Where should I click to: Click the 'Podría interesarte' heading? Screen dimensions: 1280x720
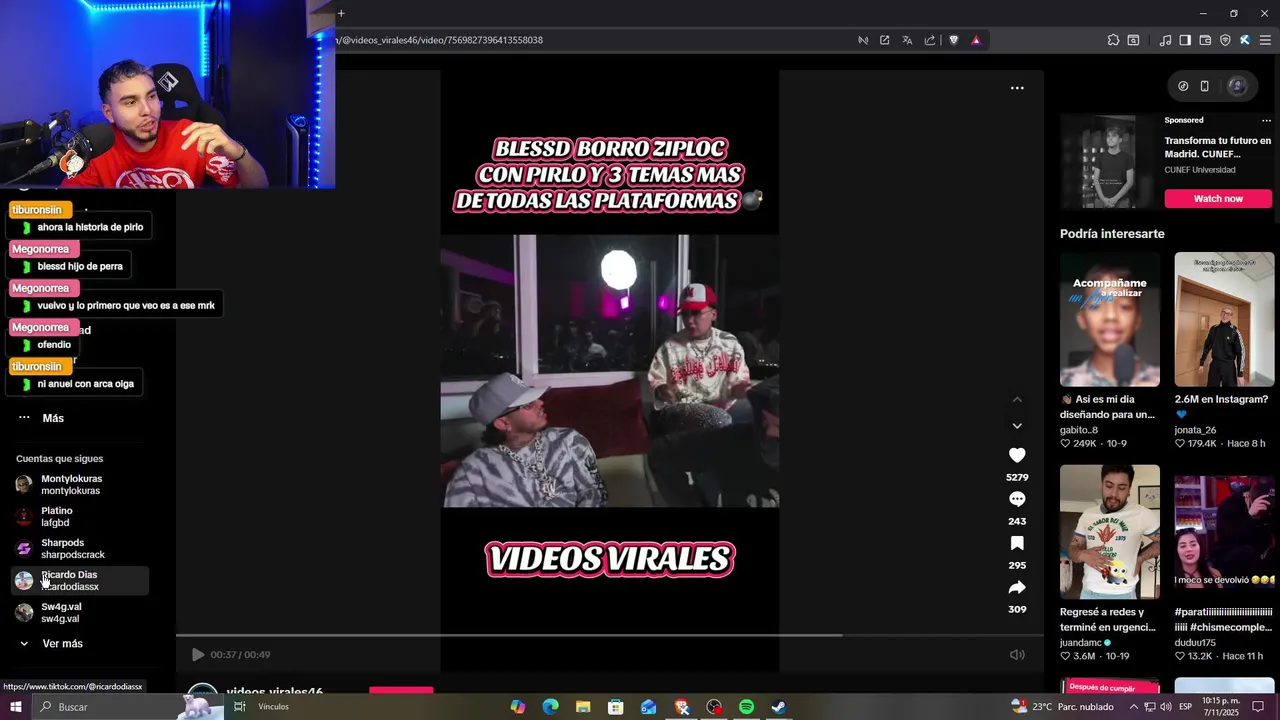(1112, 234)
